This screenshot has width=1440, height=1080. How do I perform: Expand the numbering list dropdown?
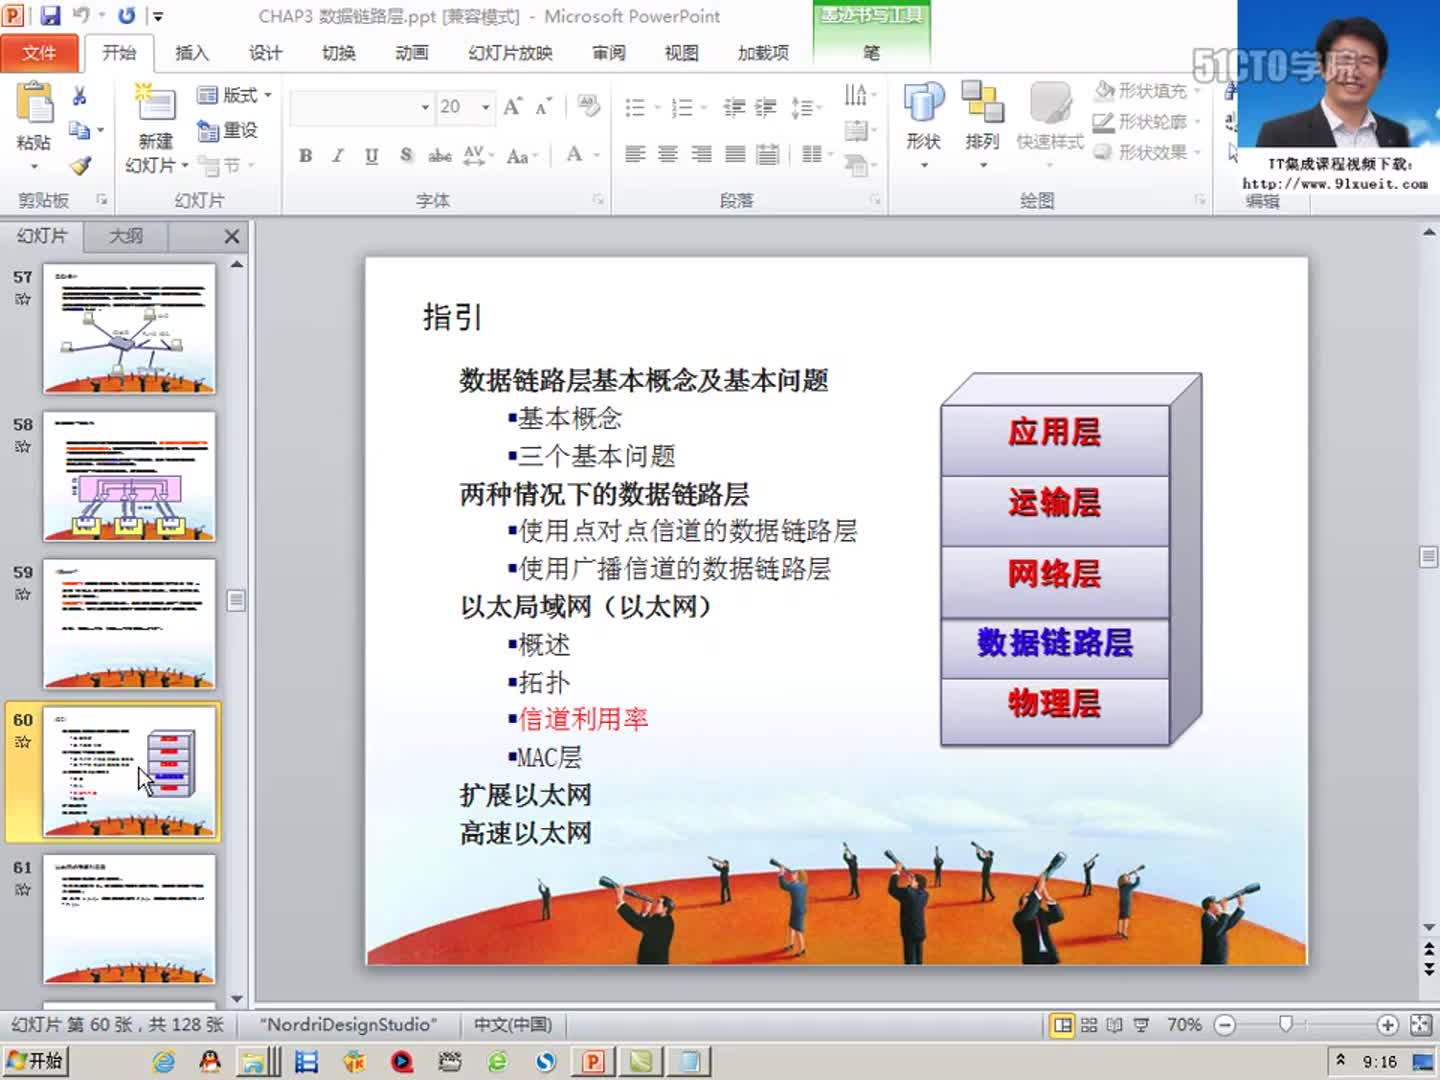[704, 107]
